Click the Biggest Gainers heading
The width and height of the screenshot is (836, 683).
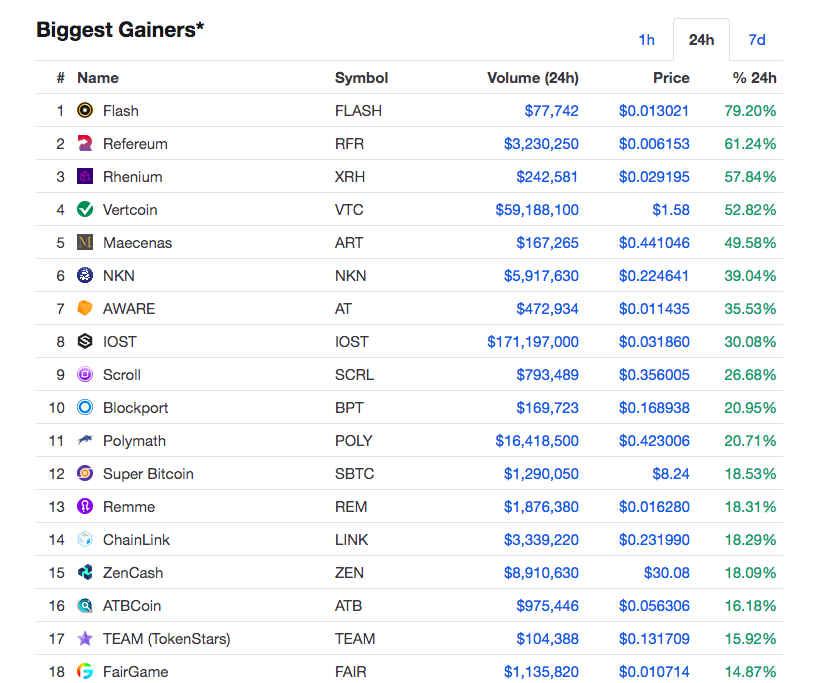[x=120, y=30]
